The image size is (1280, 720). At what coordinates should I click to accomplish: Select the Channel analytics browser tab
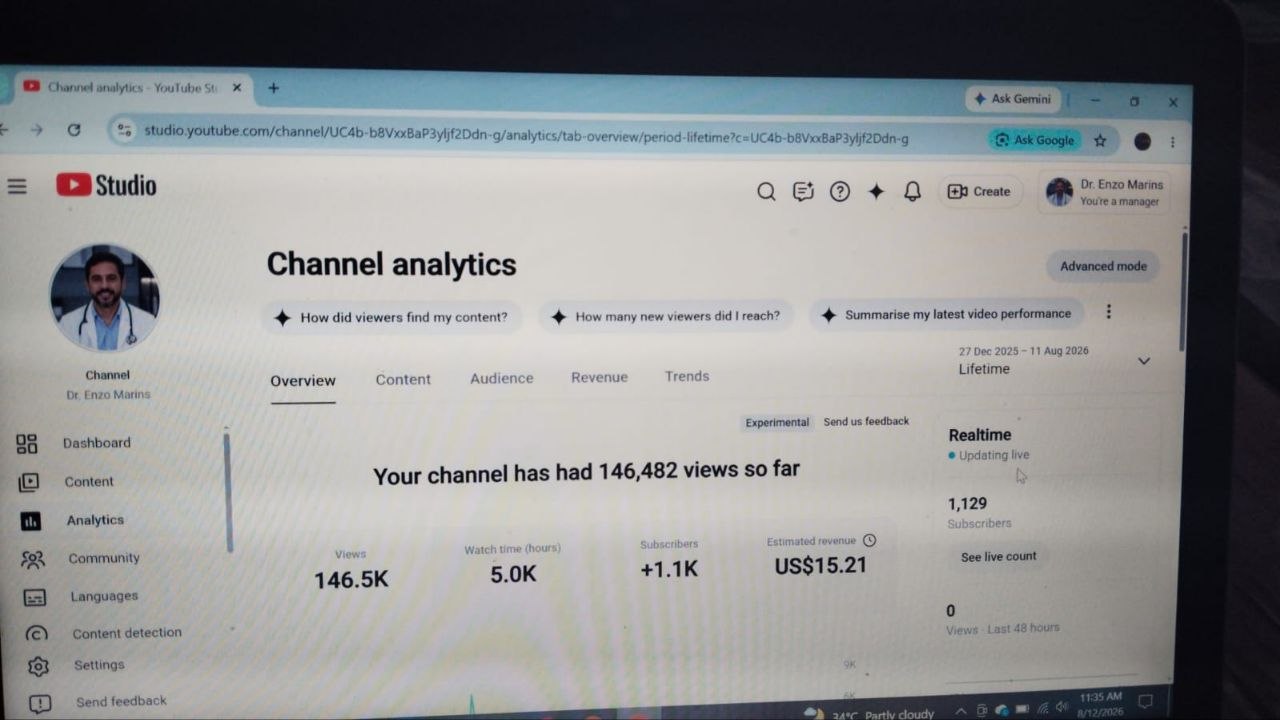coord(132,88)
